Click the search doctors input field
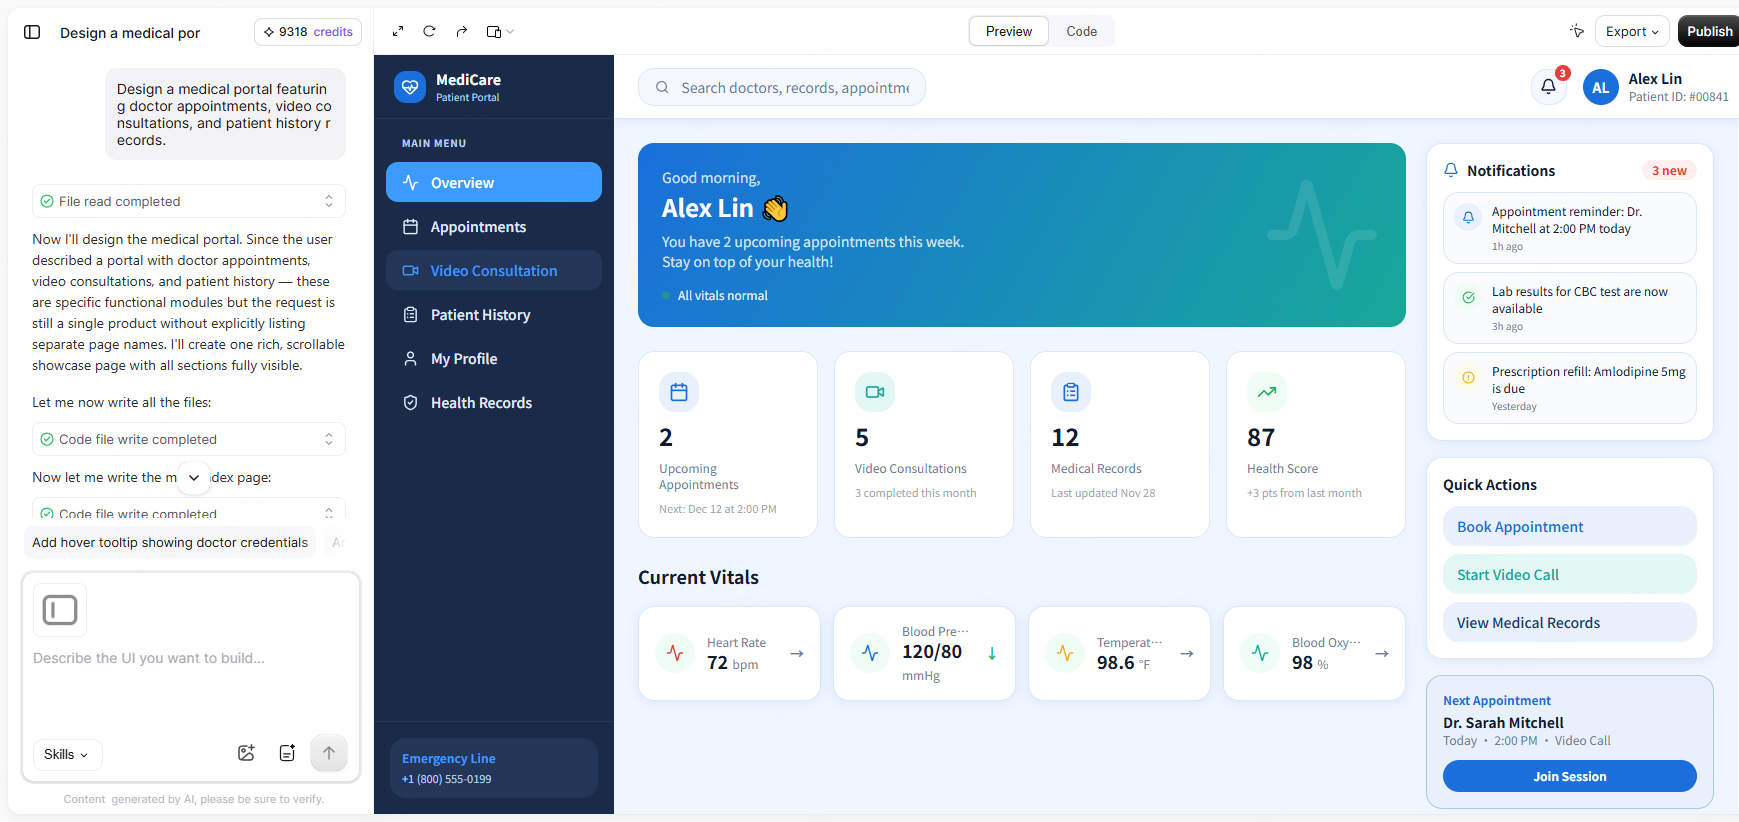 tap(782, 87)
